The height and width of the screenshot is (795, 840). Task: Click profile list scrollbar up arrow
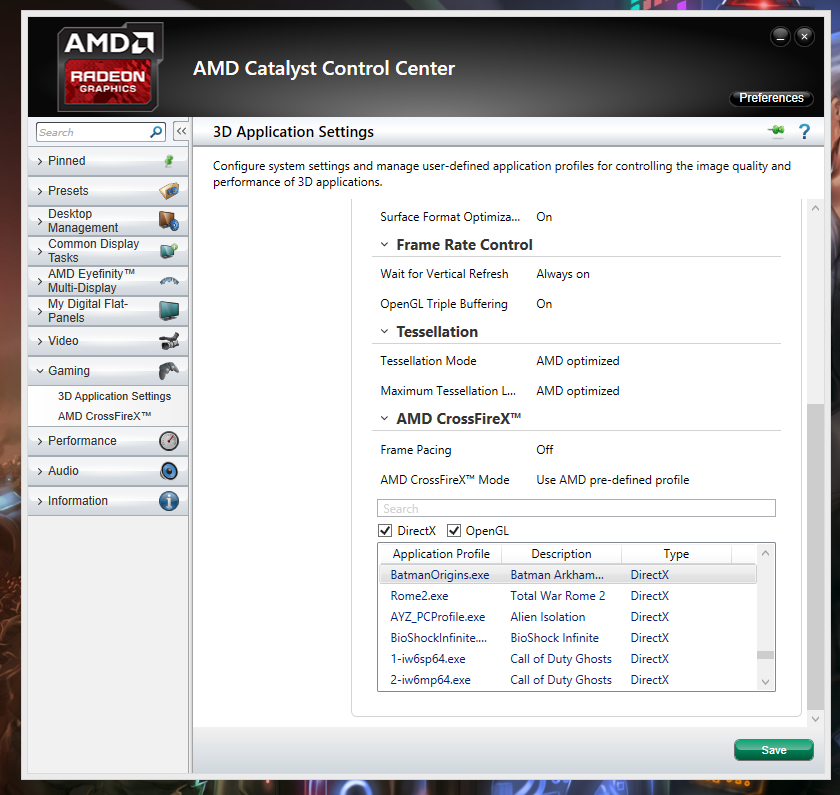click(x=765, y=553)
